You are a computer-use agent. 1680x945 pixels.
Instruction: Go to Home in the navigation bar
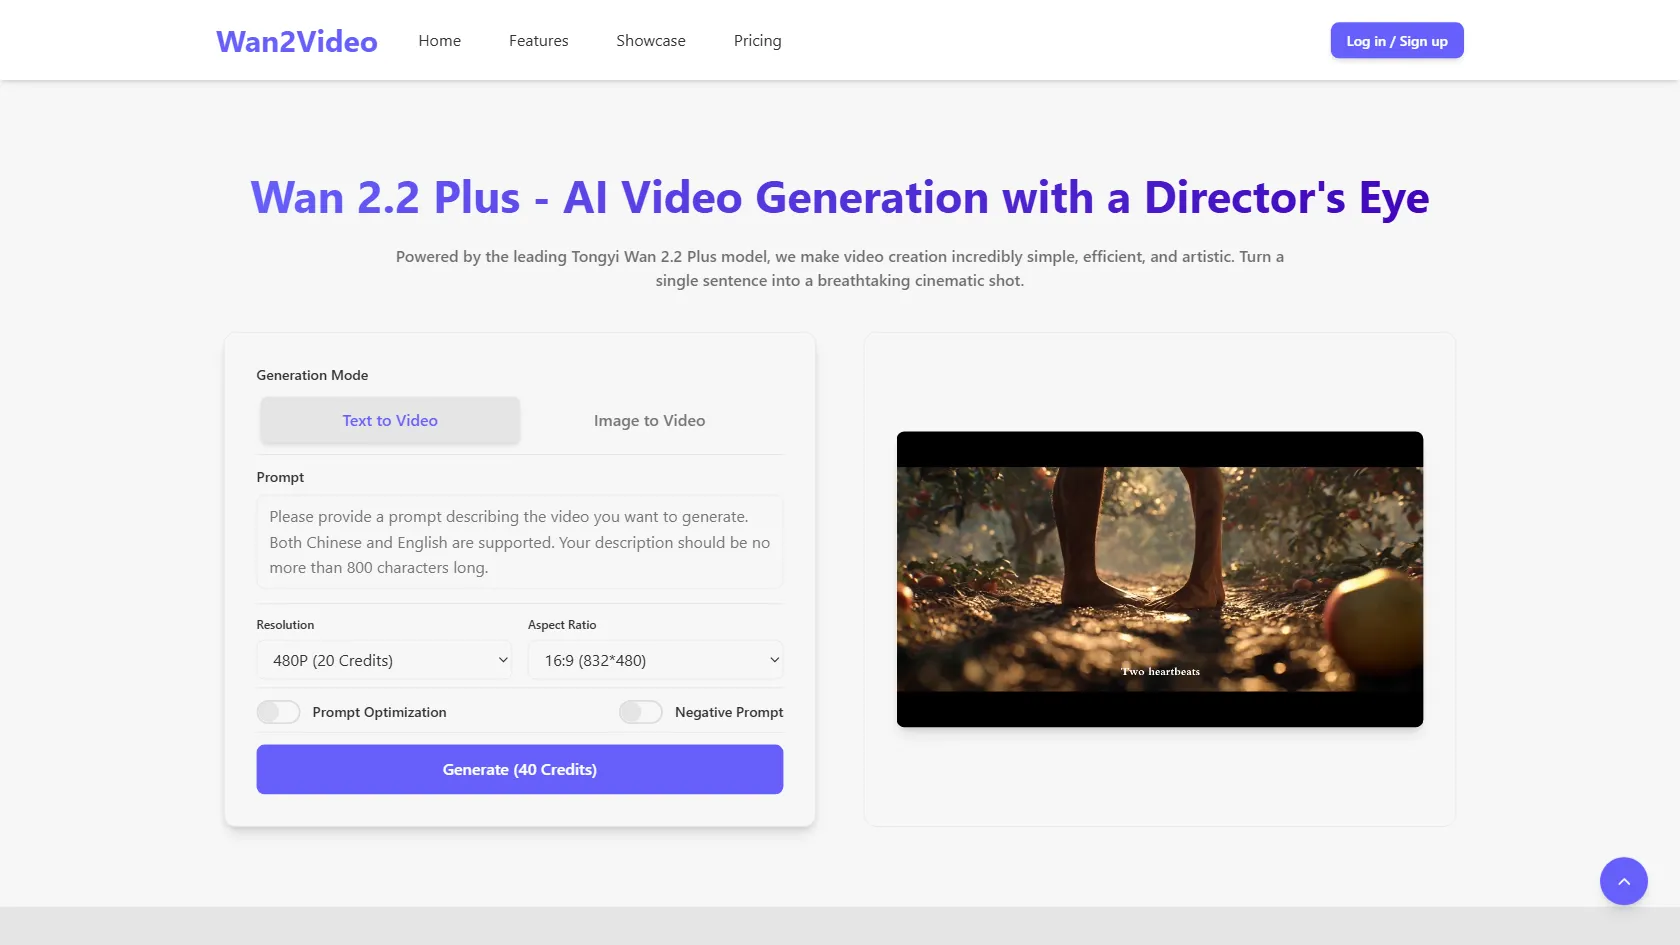click(x=440, y=41)
